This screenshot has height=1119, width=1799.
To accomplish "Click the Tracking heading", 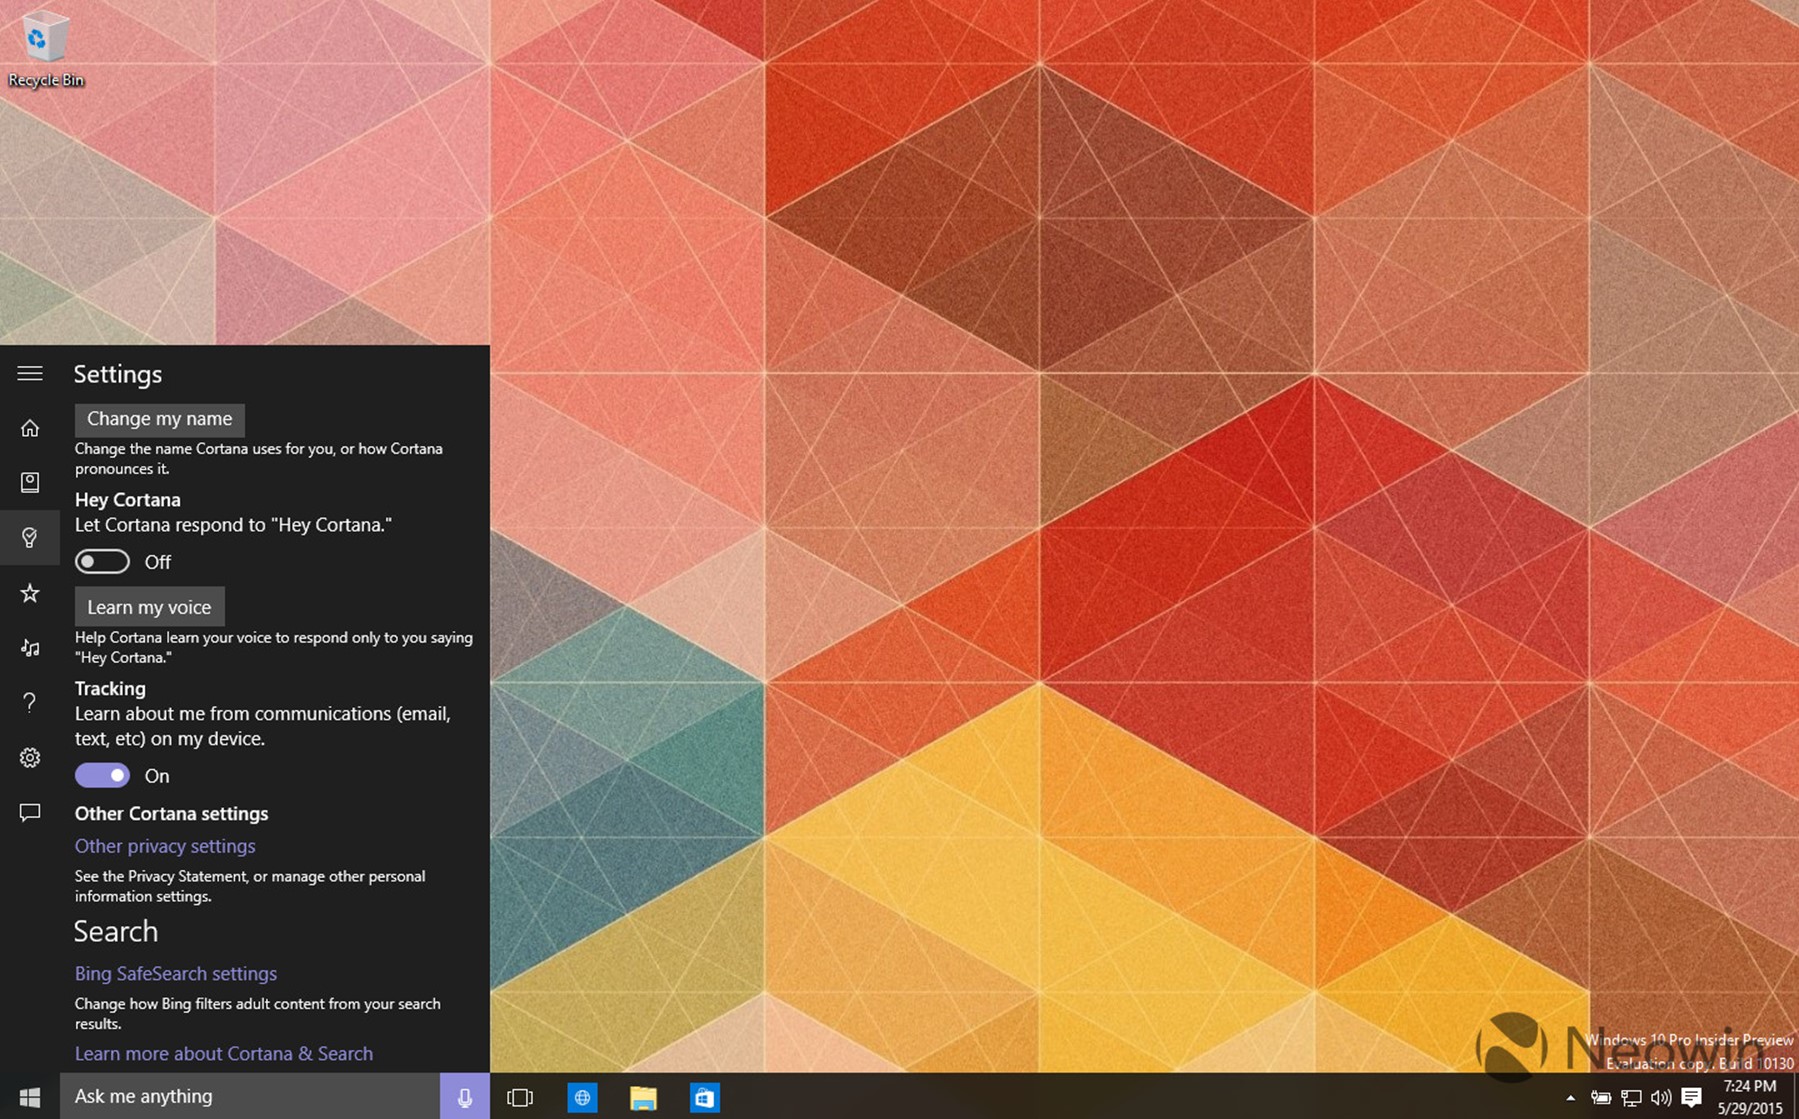I will pos(110,688).
